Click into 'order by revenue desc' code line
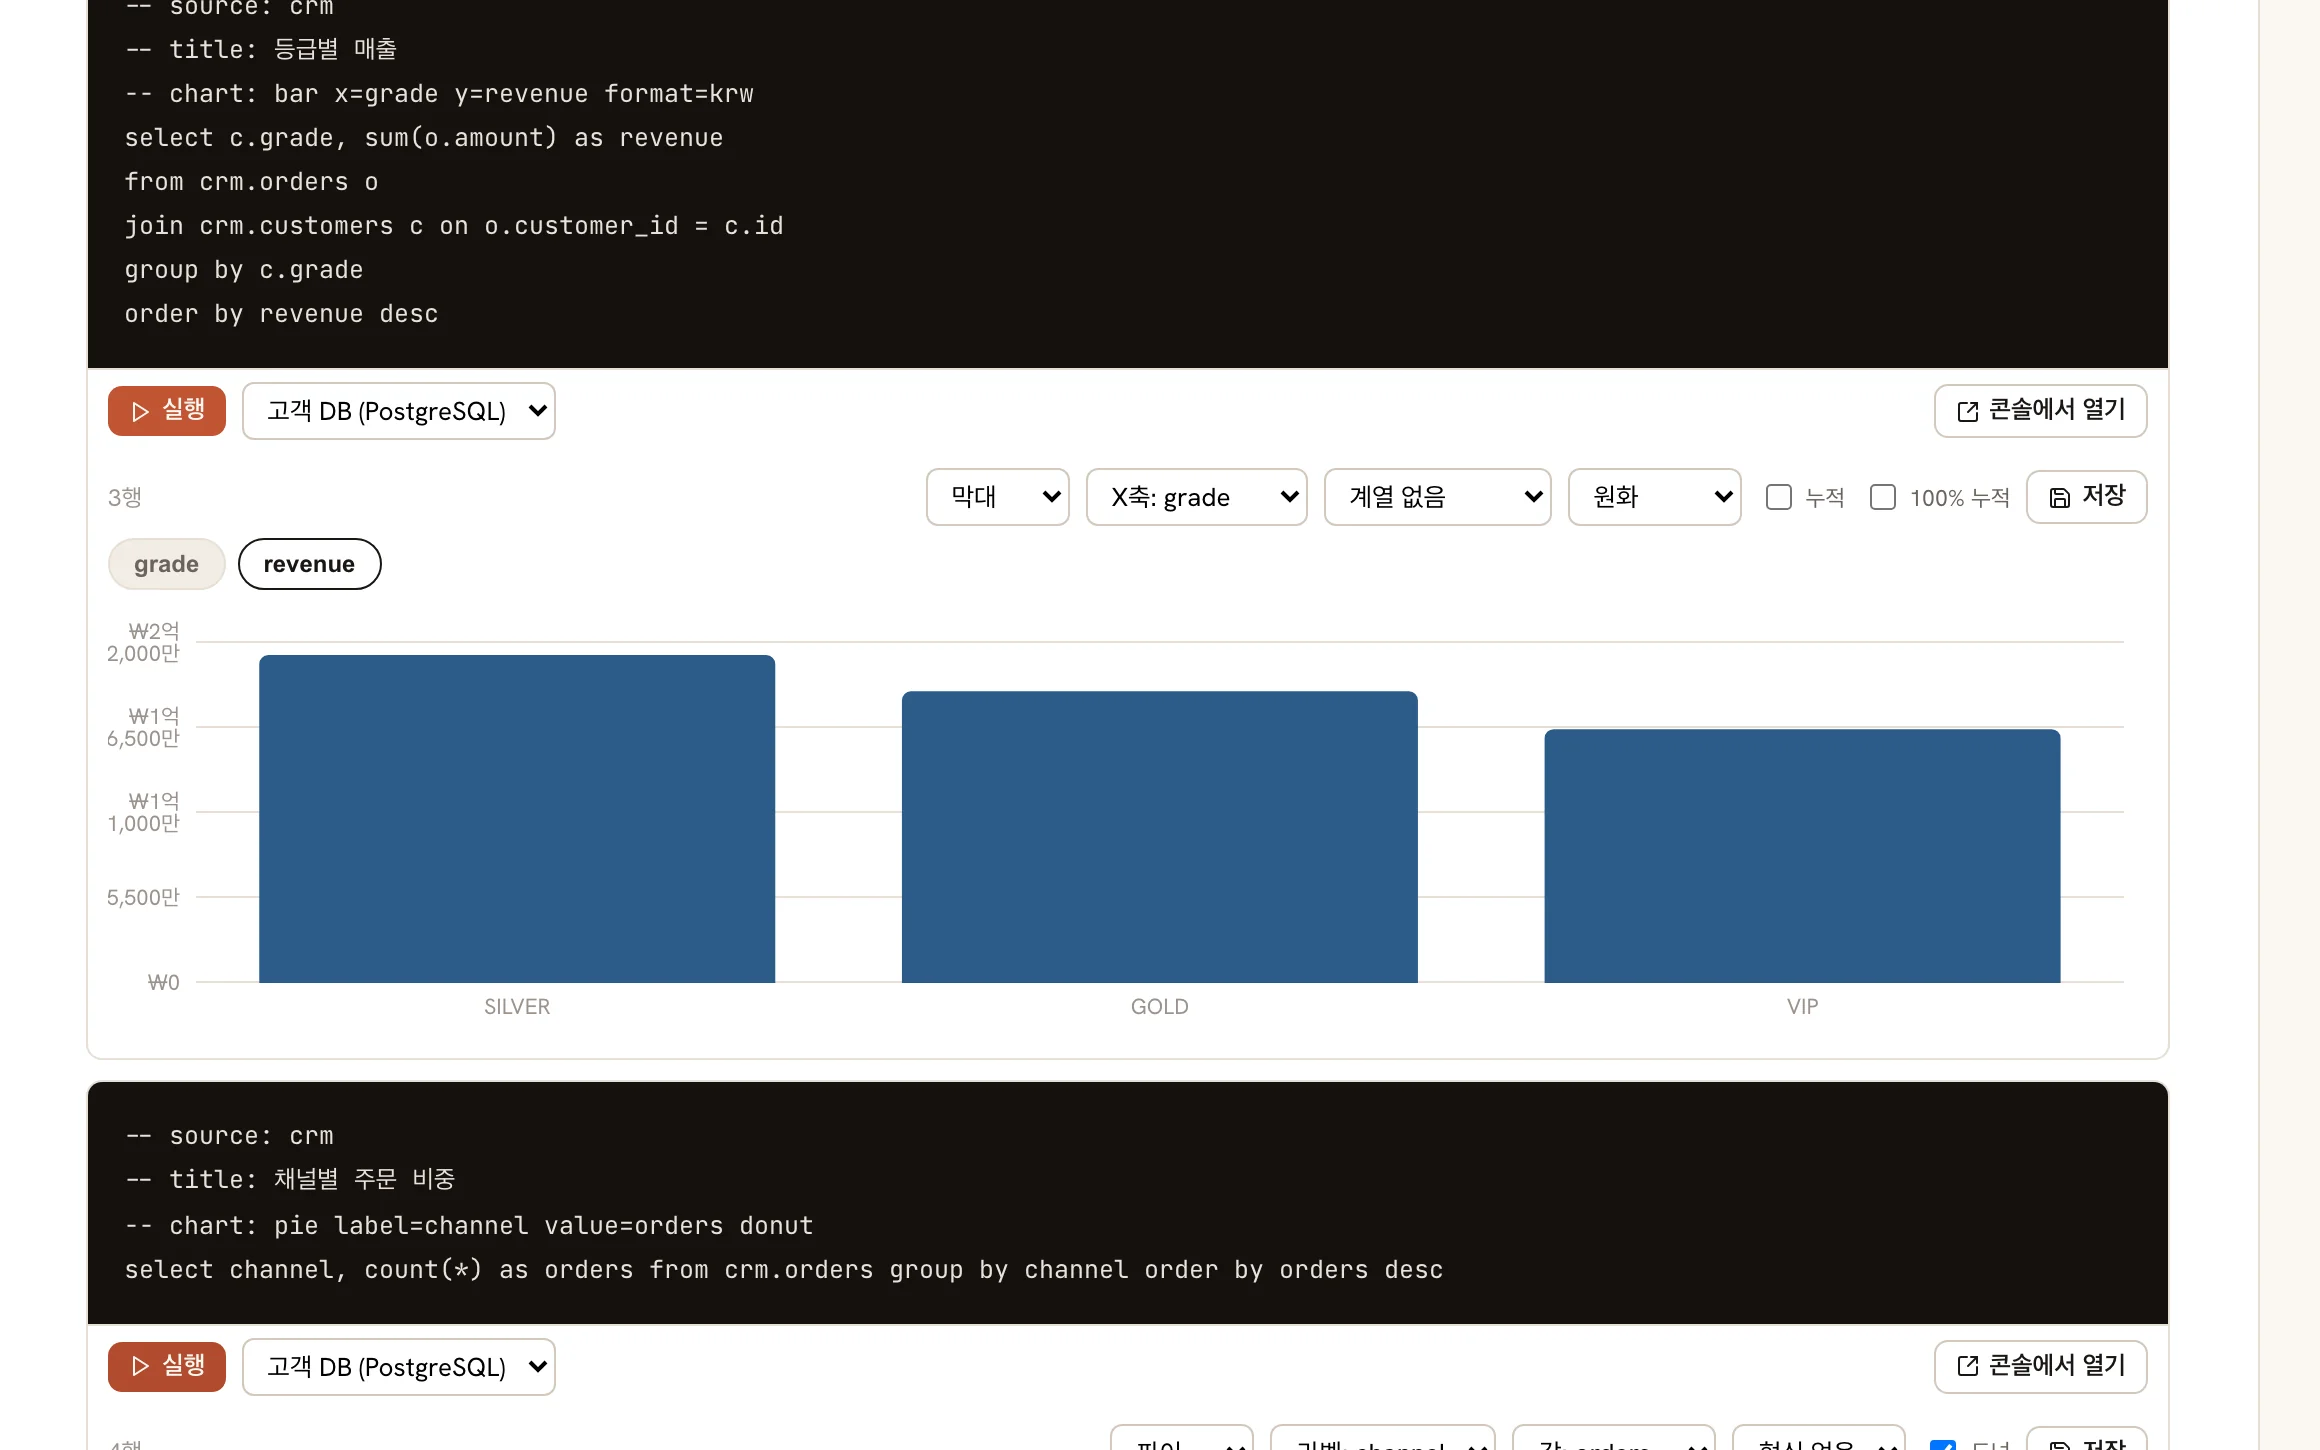 click(x=281, y=314)
